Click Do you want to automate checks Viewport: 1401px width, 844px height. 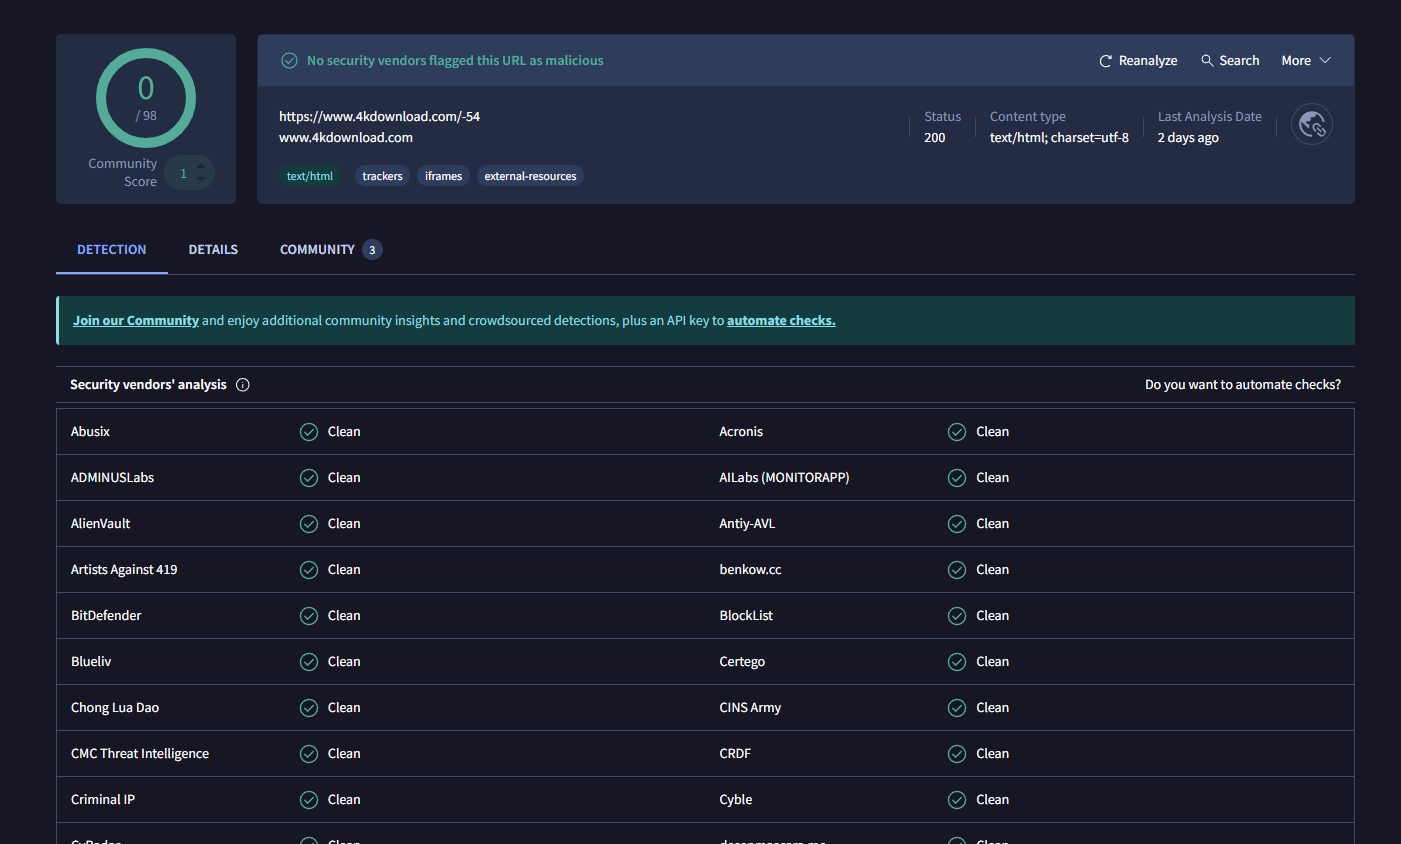click(1242, 385)
